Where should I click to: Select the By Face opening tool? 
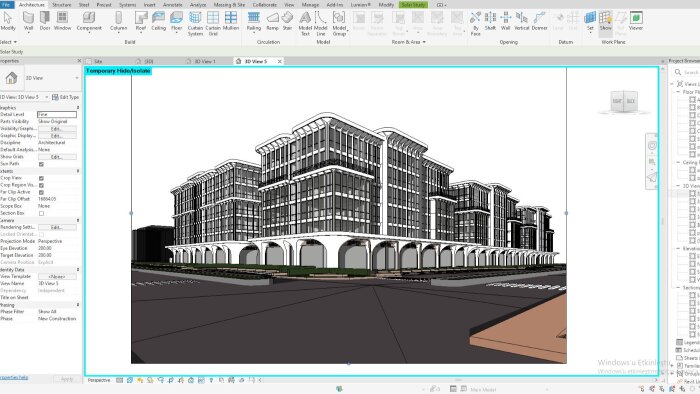475,24
